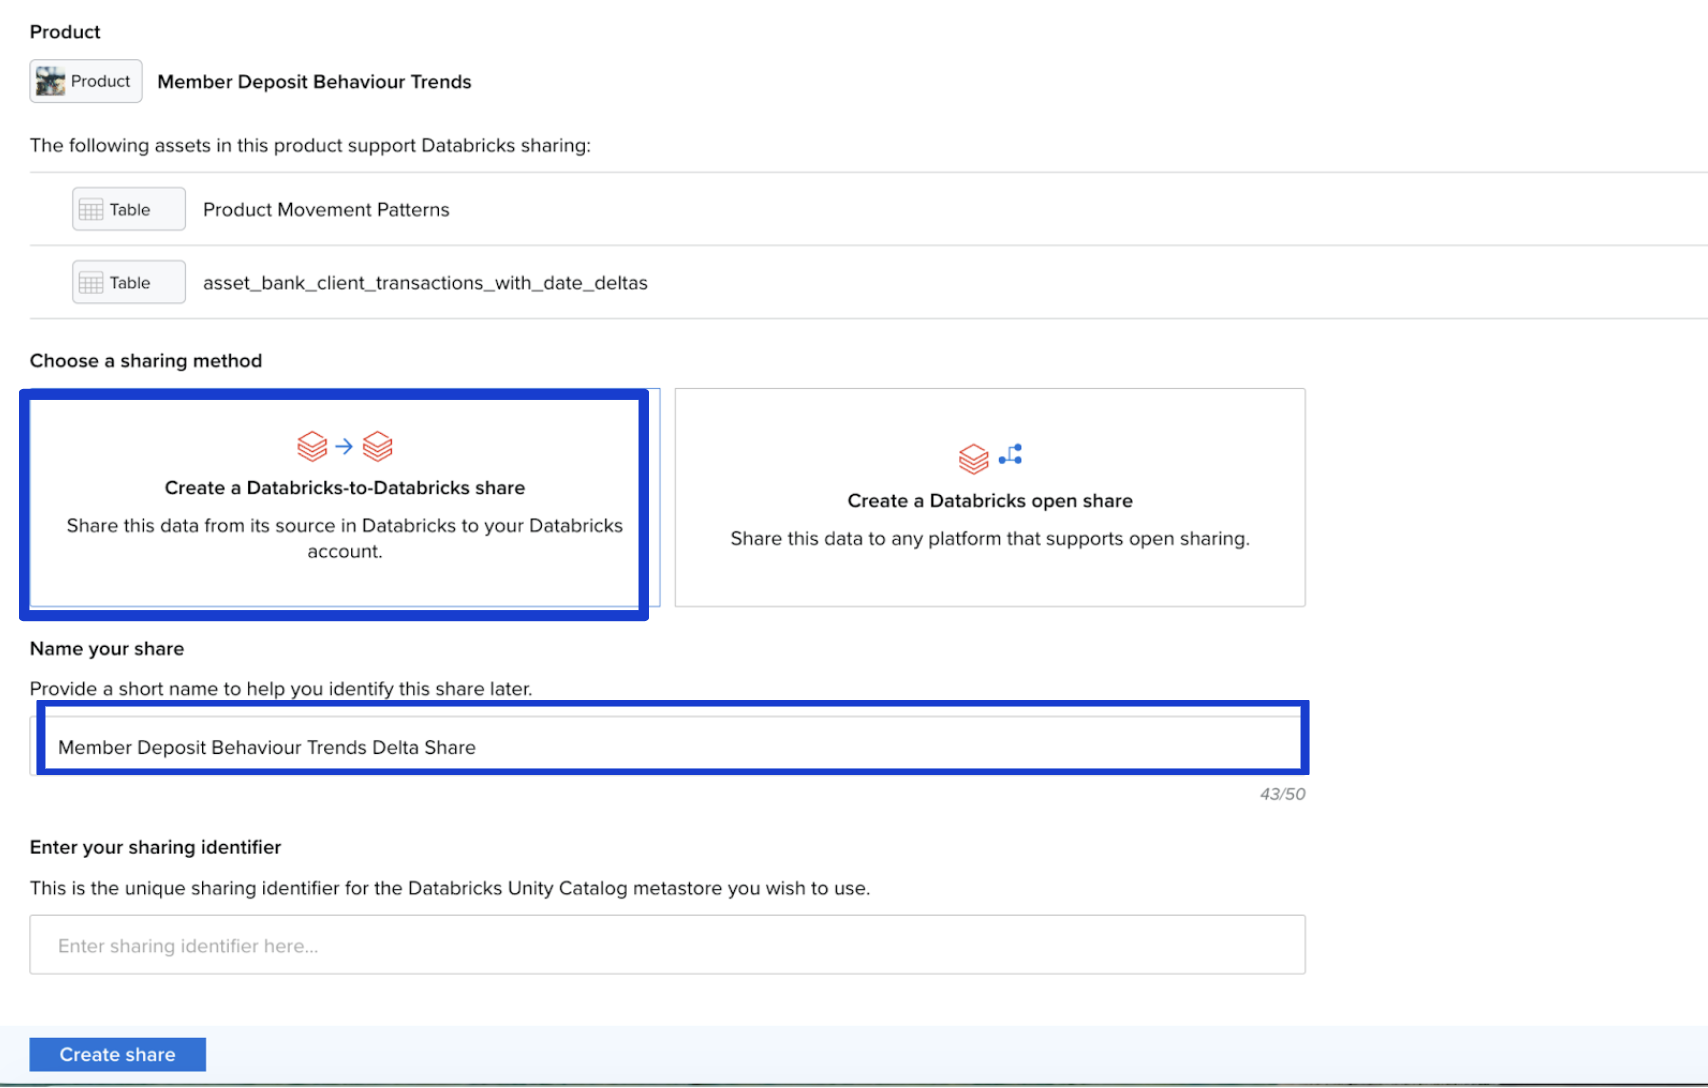Viewport: 1708px width, 1088px height.
Task: Click the 43/50 character counter
Action: click(1282, 794)
